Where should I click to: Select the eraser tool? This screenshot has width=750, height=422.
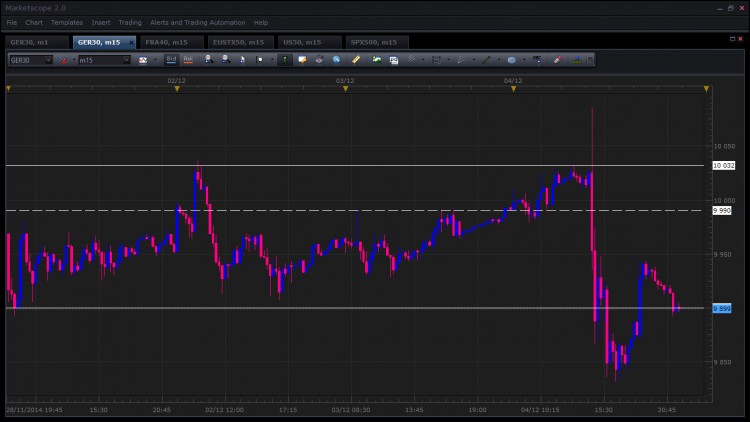[x=558, y=59]
